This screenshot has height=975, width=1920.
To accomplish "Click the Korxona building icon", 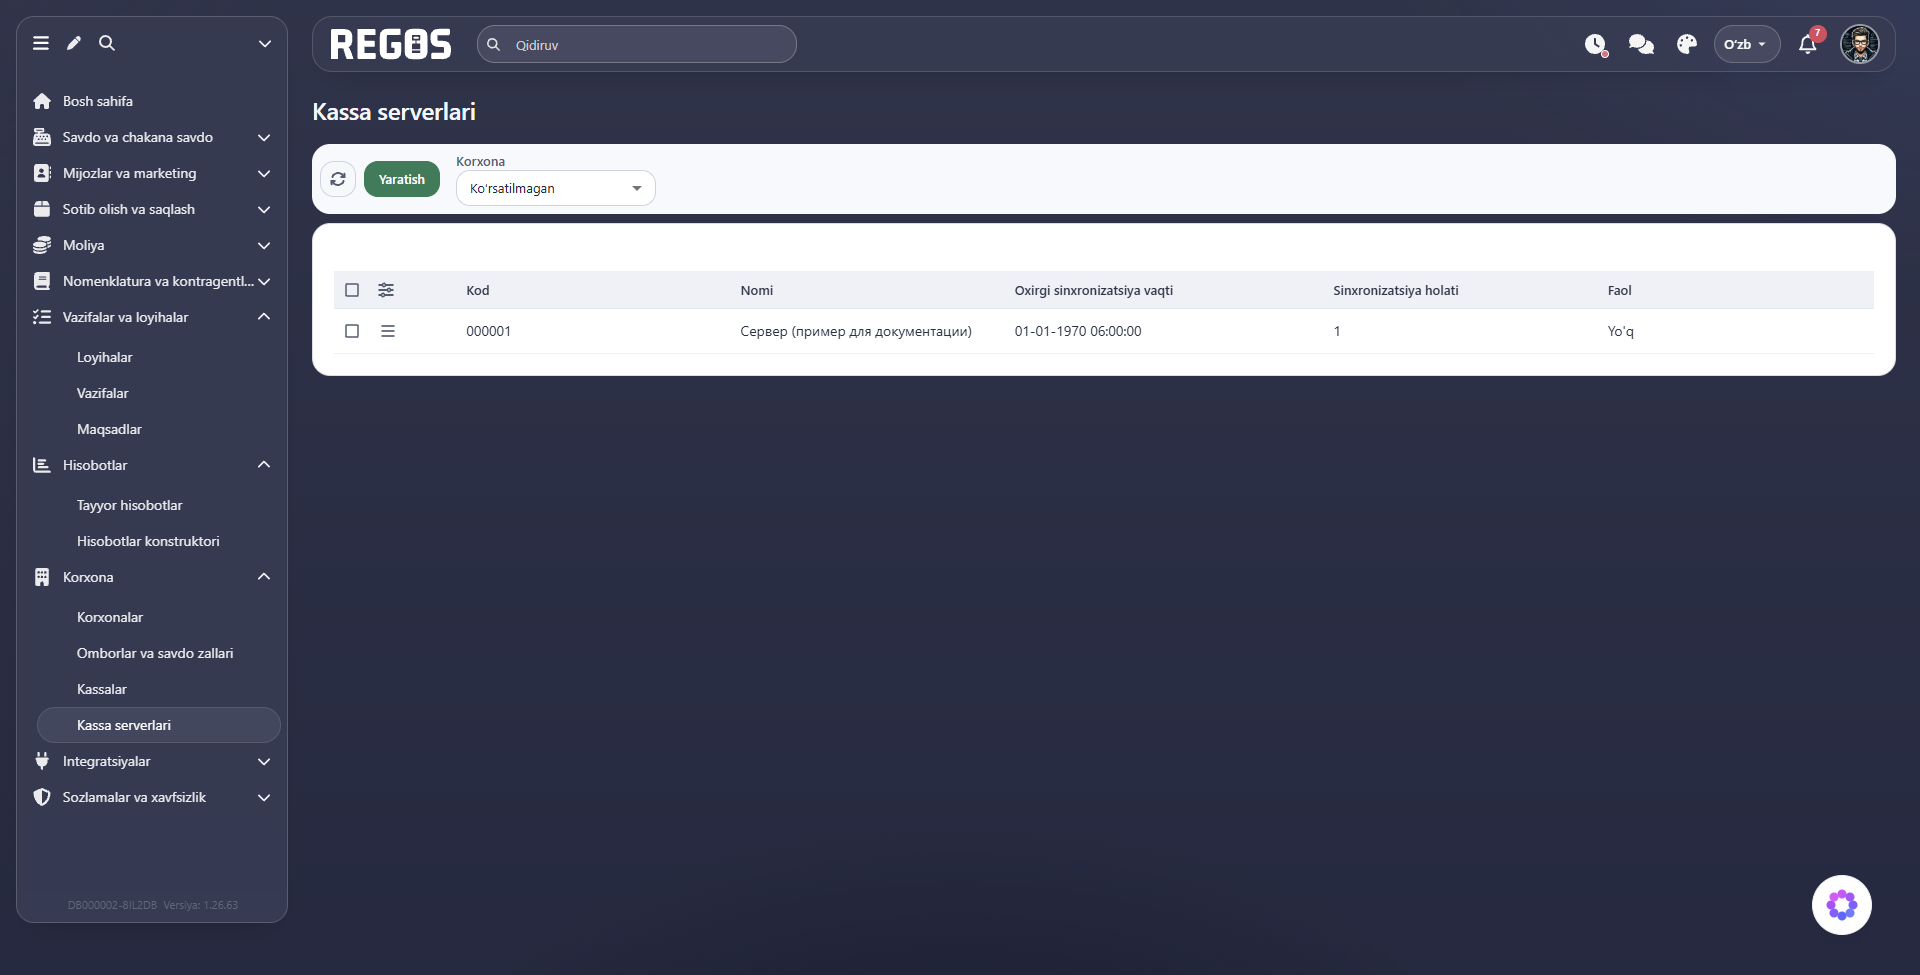I will click(42, 577).
